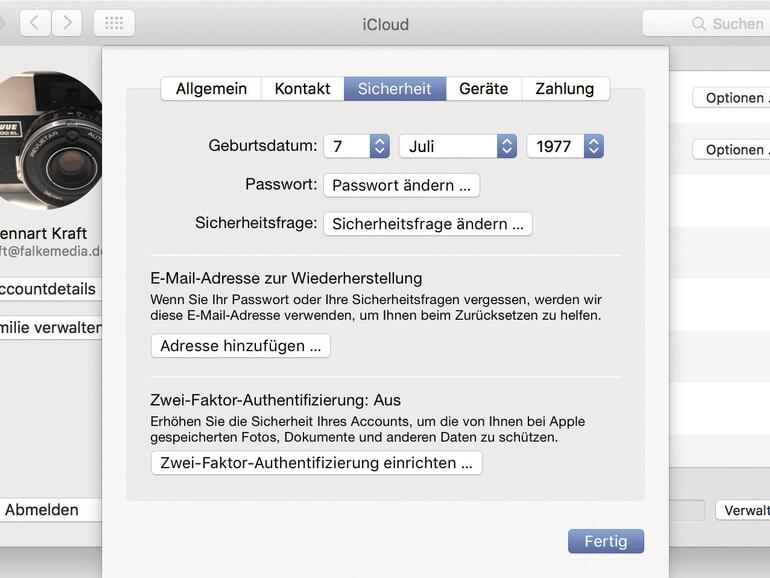Open the birth month dropdown showing Juli
Viewport: 770px width, 578px height.
click(x=458, y=146)
